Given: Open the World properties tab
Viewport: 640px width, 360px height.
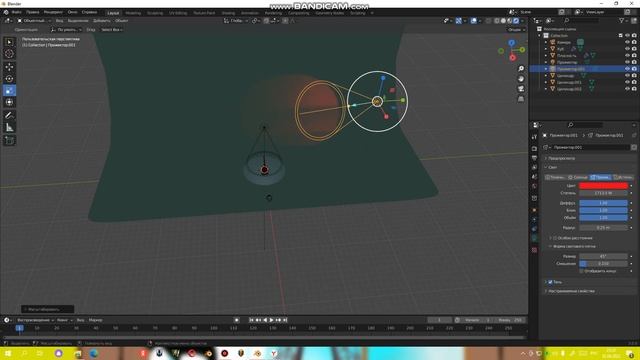Looking at the screenshot, I should [x=534, y=186].
